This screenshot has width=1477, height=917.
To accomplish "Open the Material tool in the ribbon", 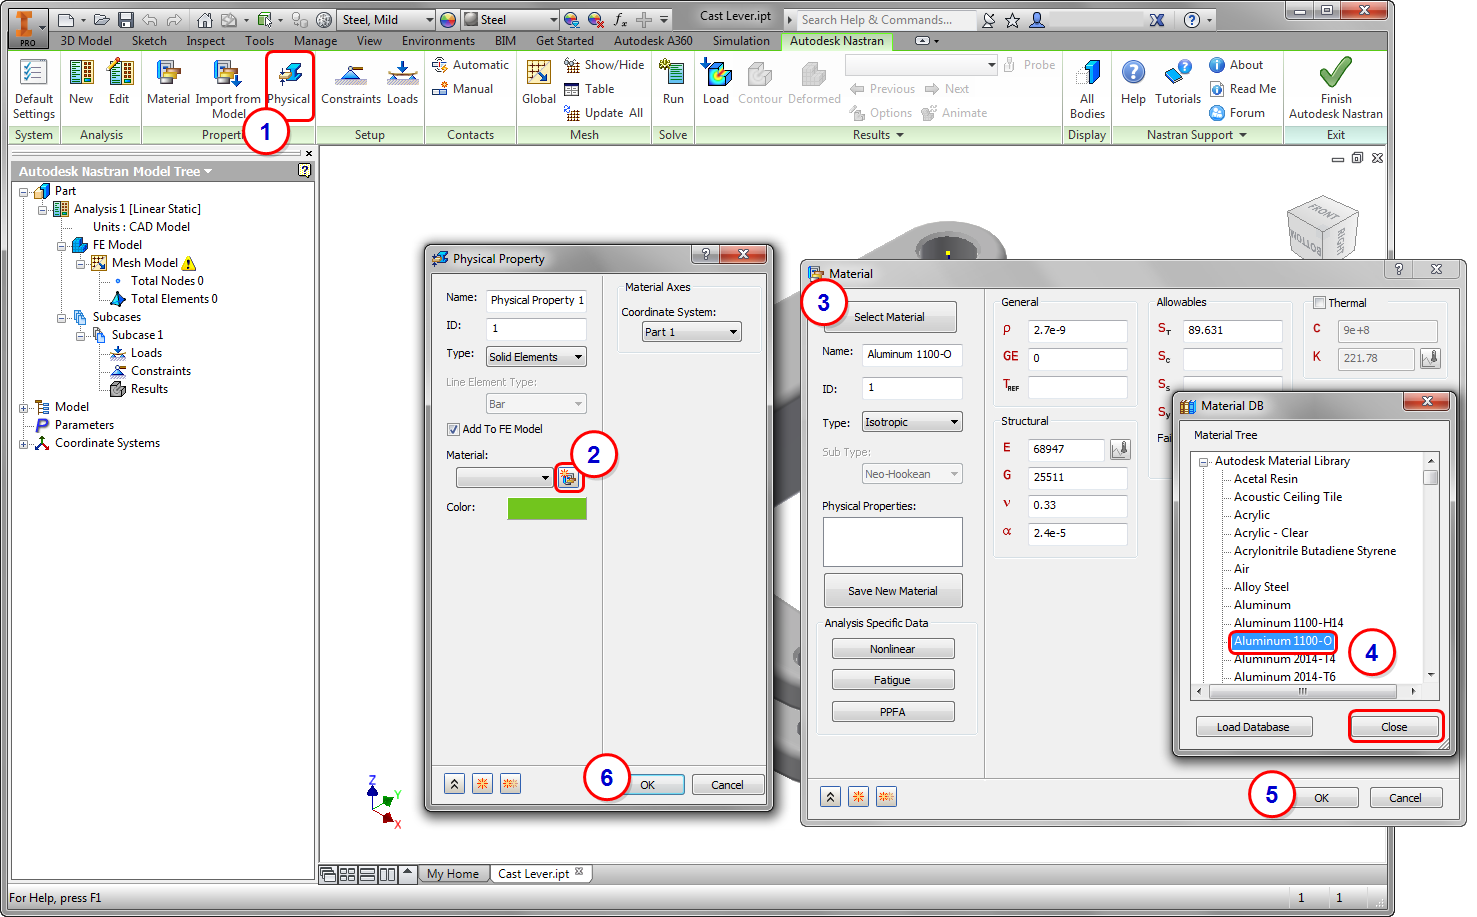I will tap(168, 82).
